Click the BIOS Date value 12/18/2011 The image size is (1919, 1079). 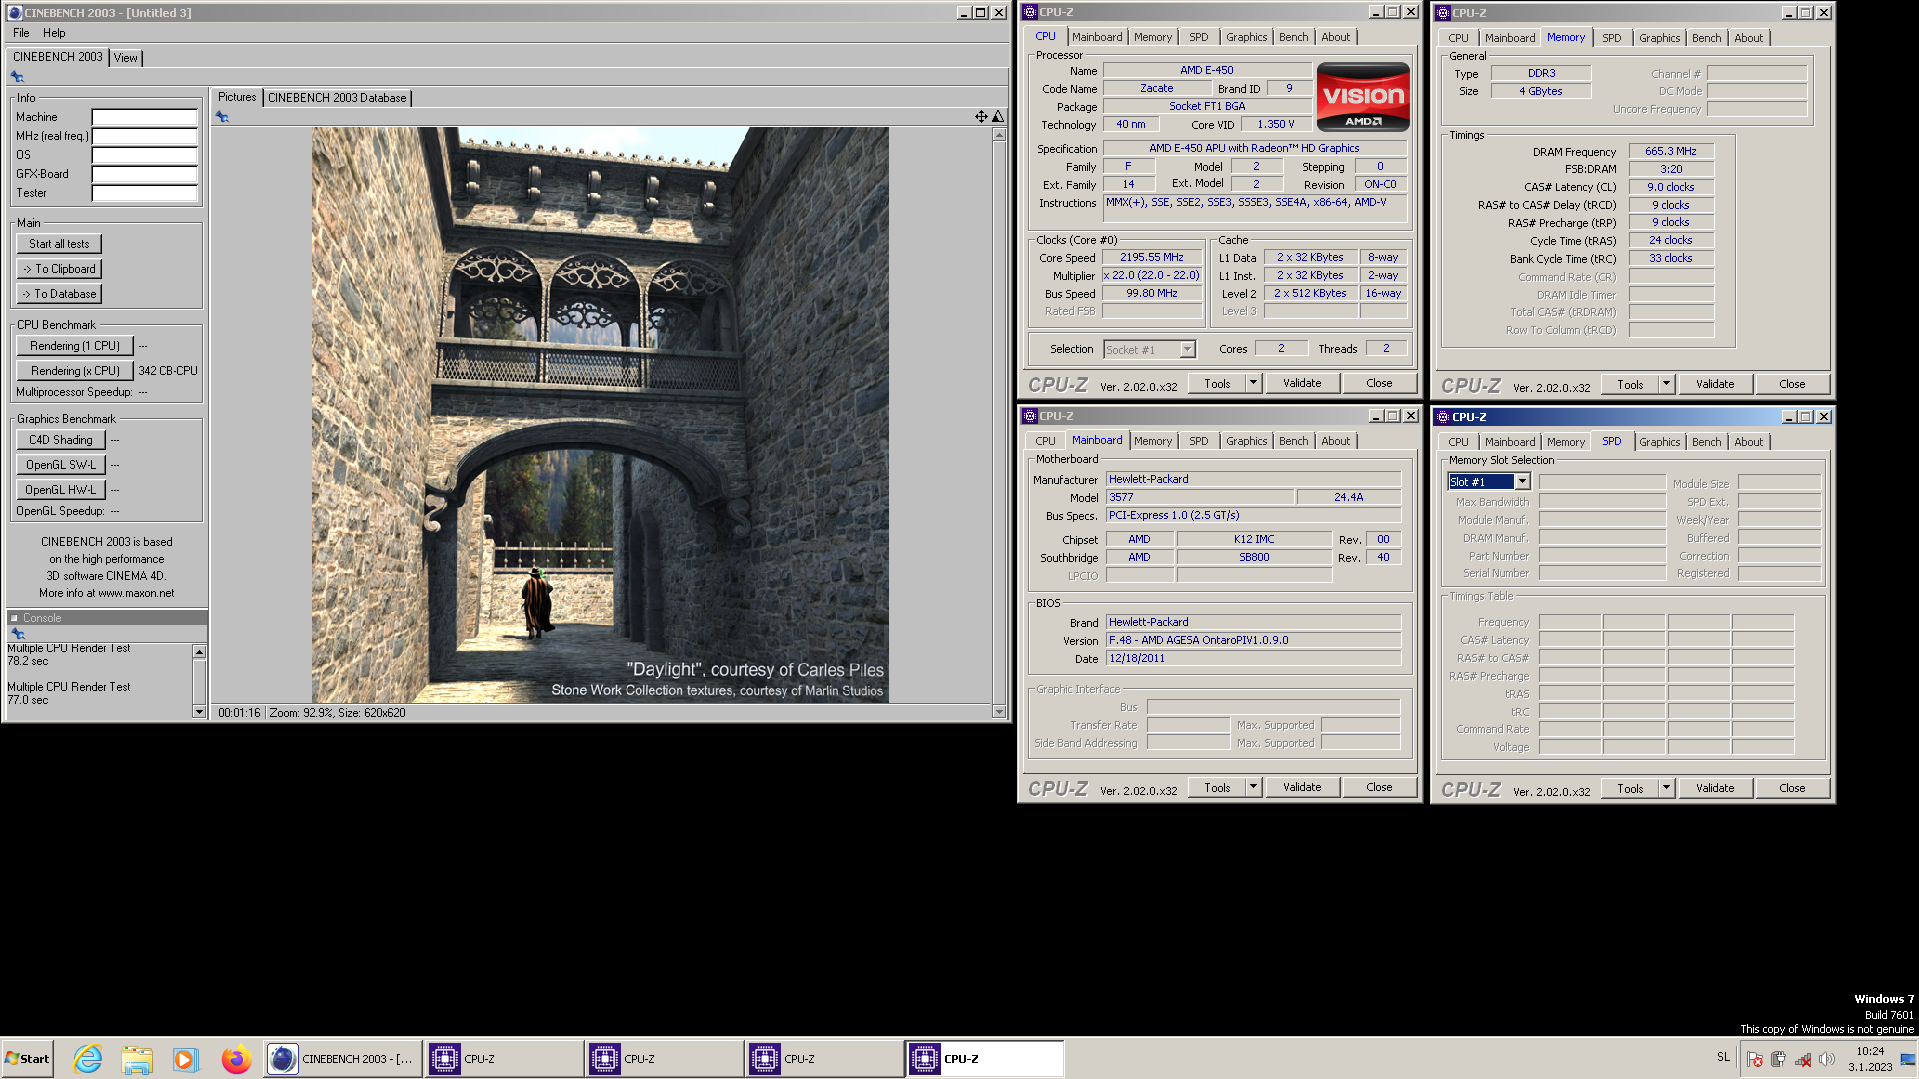pos(1254,658)
